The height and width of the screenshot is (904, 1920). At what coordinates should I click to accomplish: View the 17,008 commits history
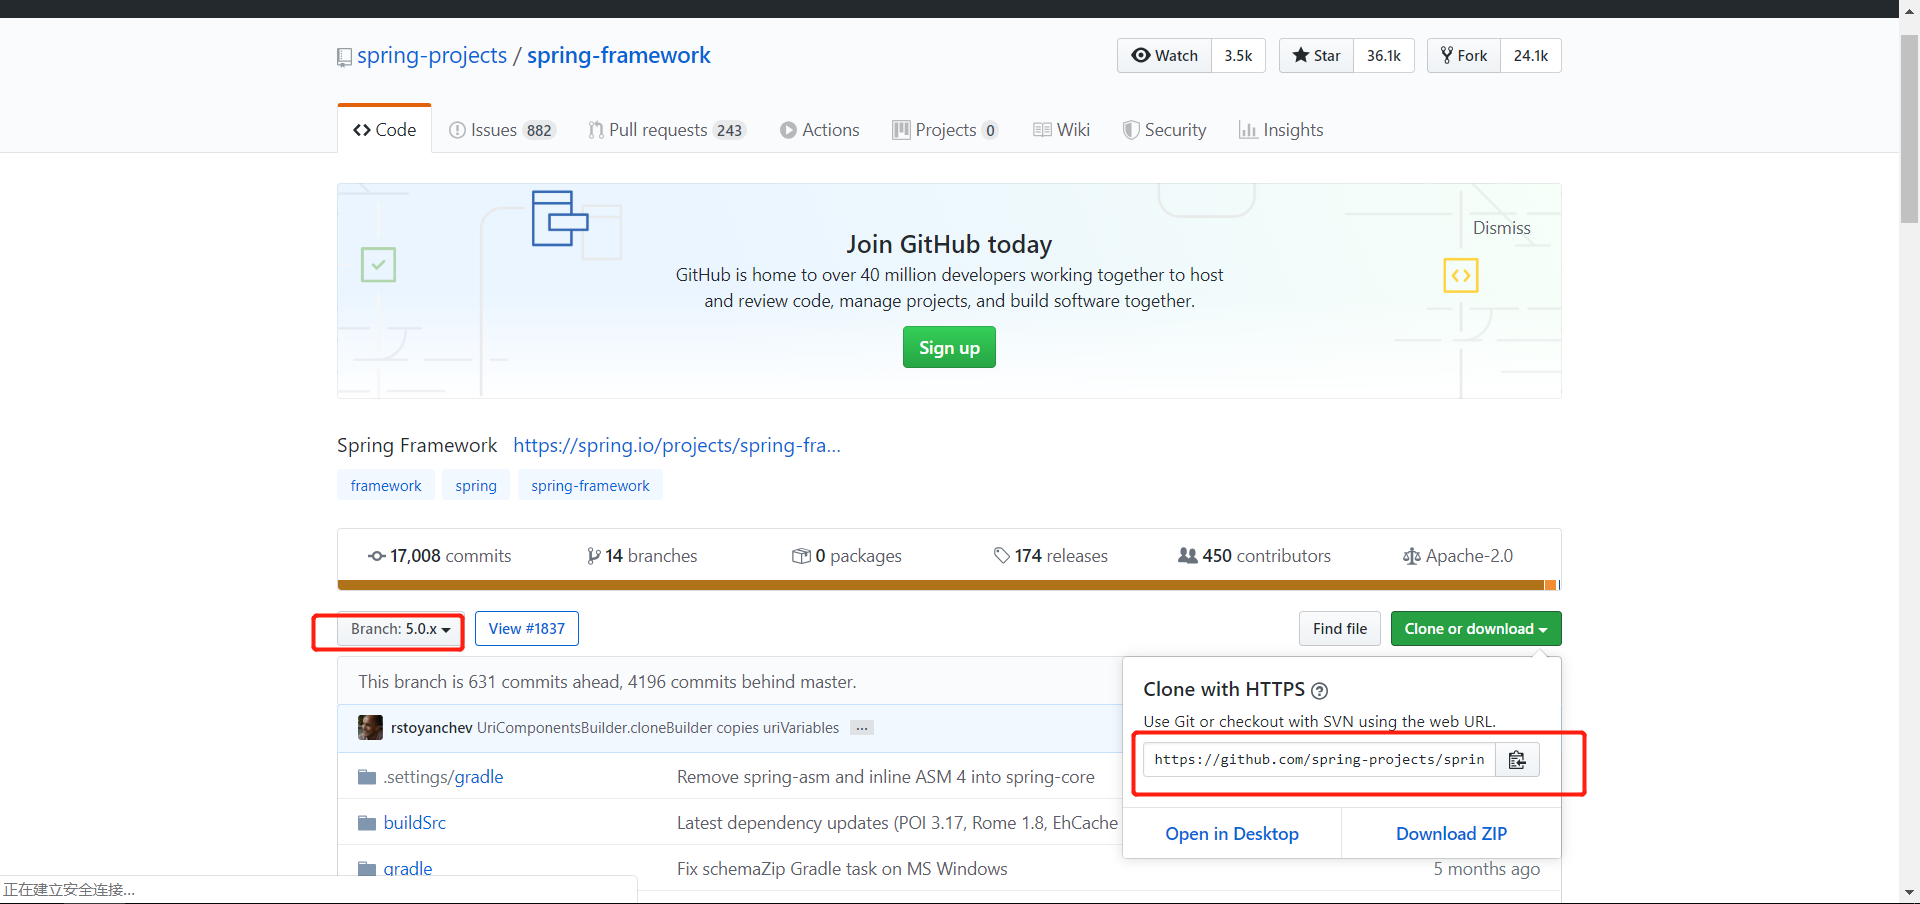pos(439,556)
